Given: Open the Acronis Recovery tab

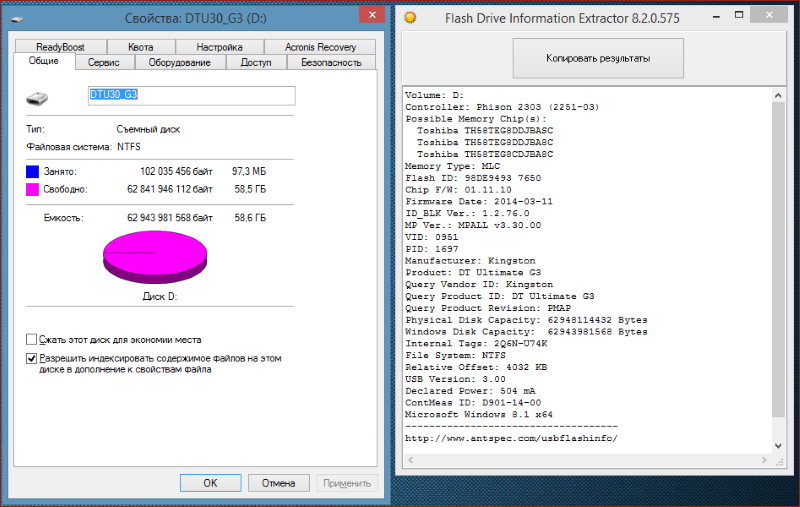Looking at the screenshot, I should [320, 47].
